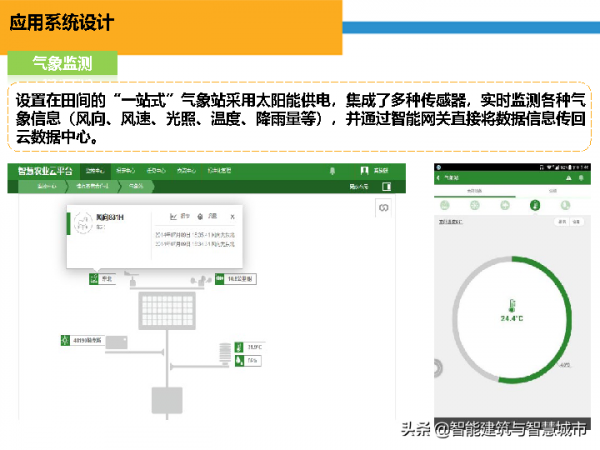
Task: Tap the back arrow in mobile app header
Action: click(439, 178)
